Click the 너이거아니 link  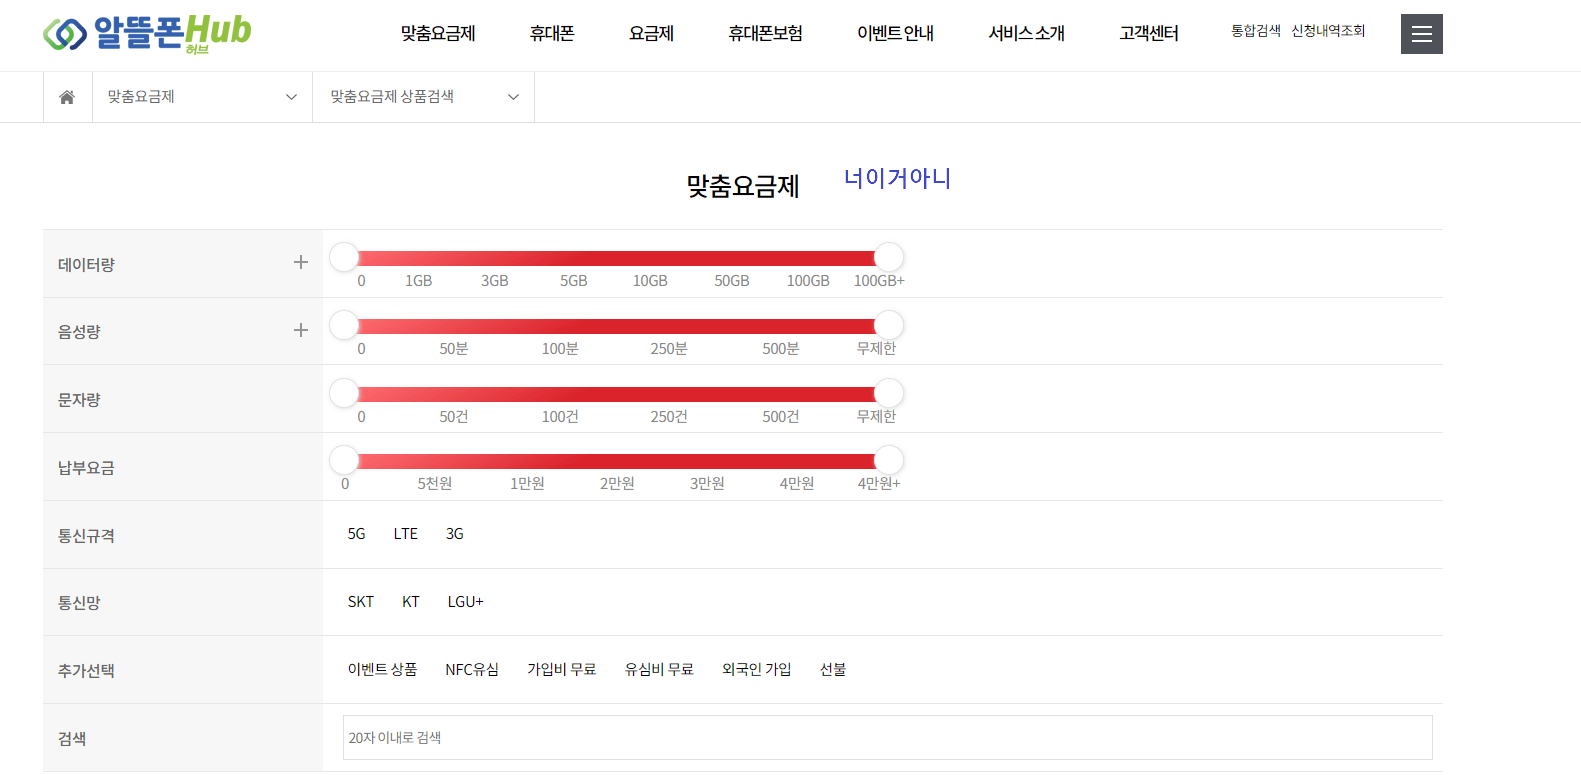click(x=897, y=178)
